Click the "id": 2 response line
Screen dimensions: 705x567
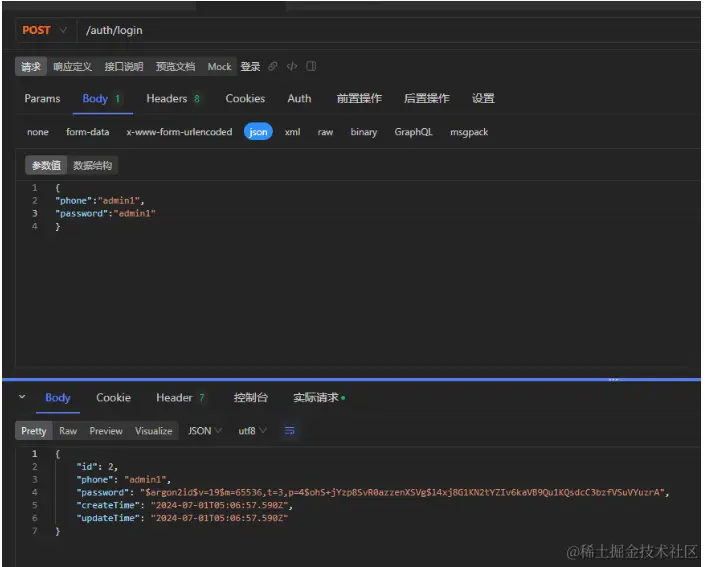[97, 466]
